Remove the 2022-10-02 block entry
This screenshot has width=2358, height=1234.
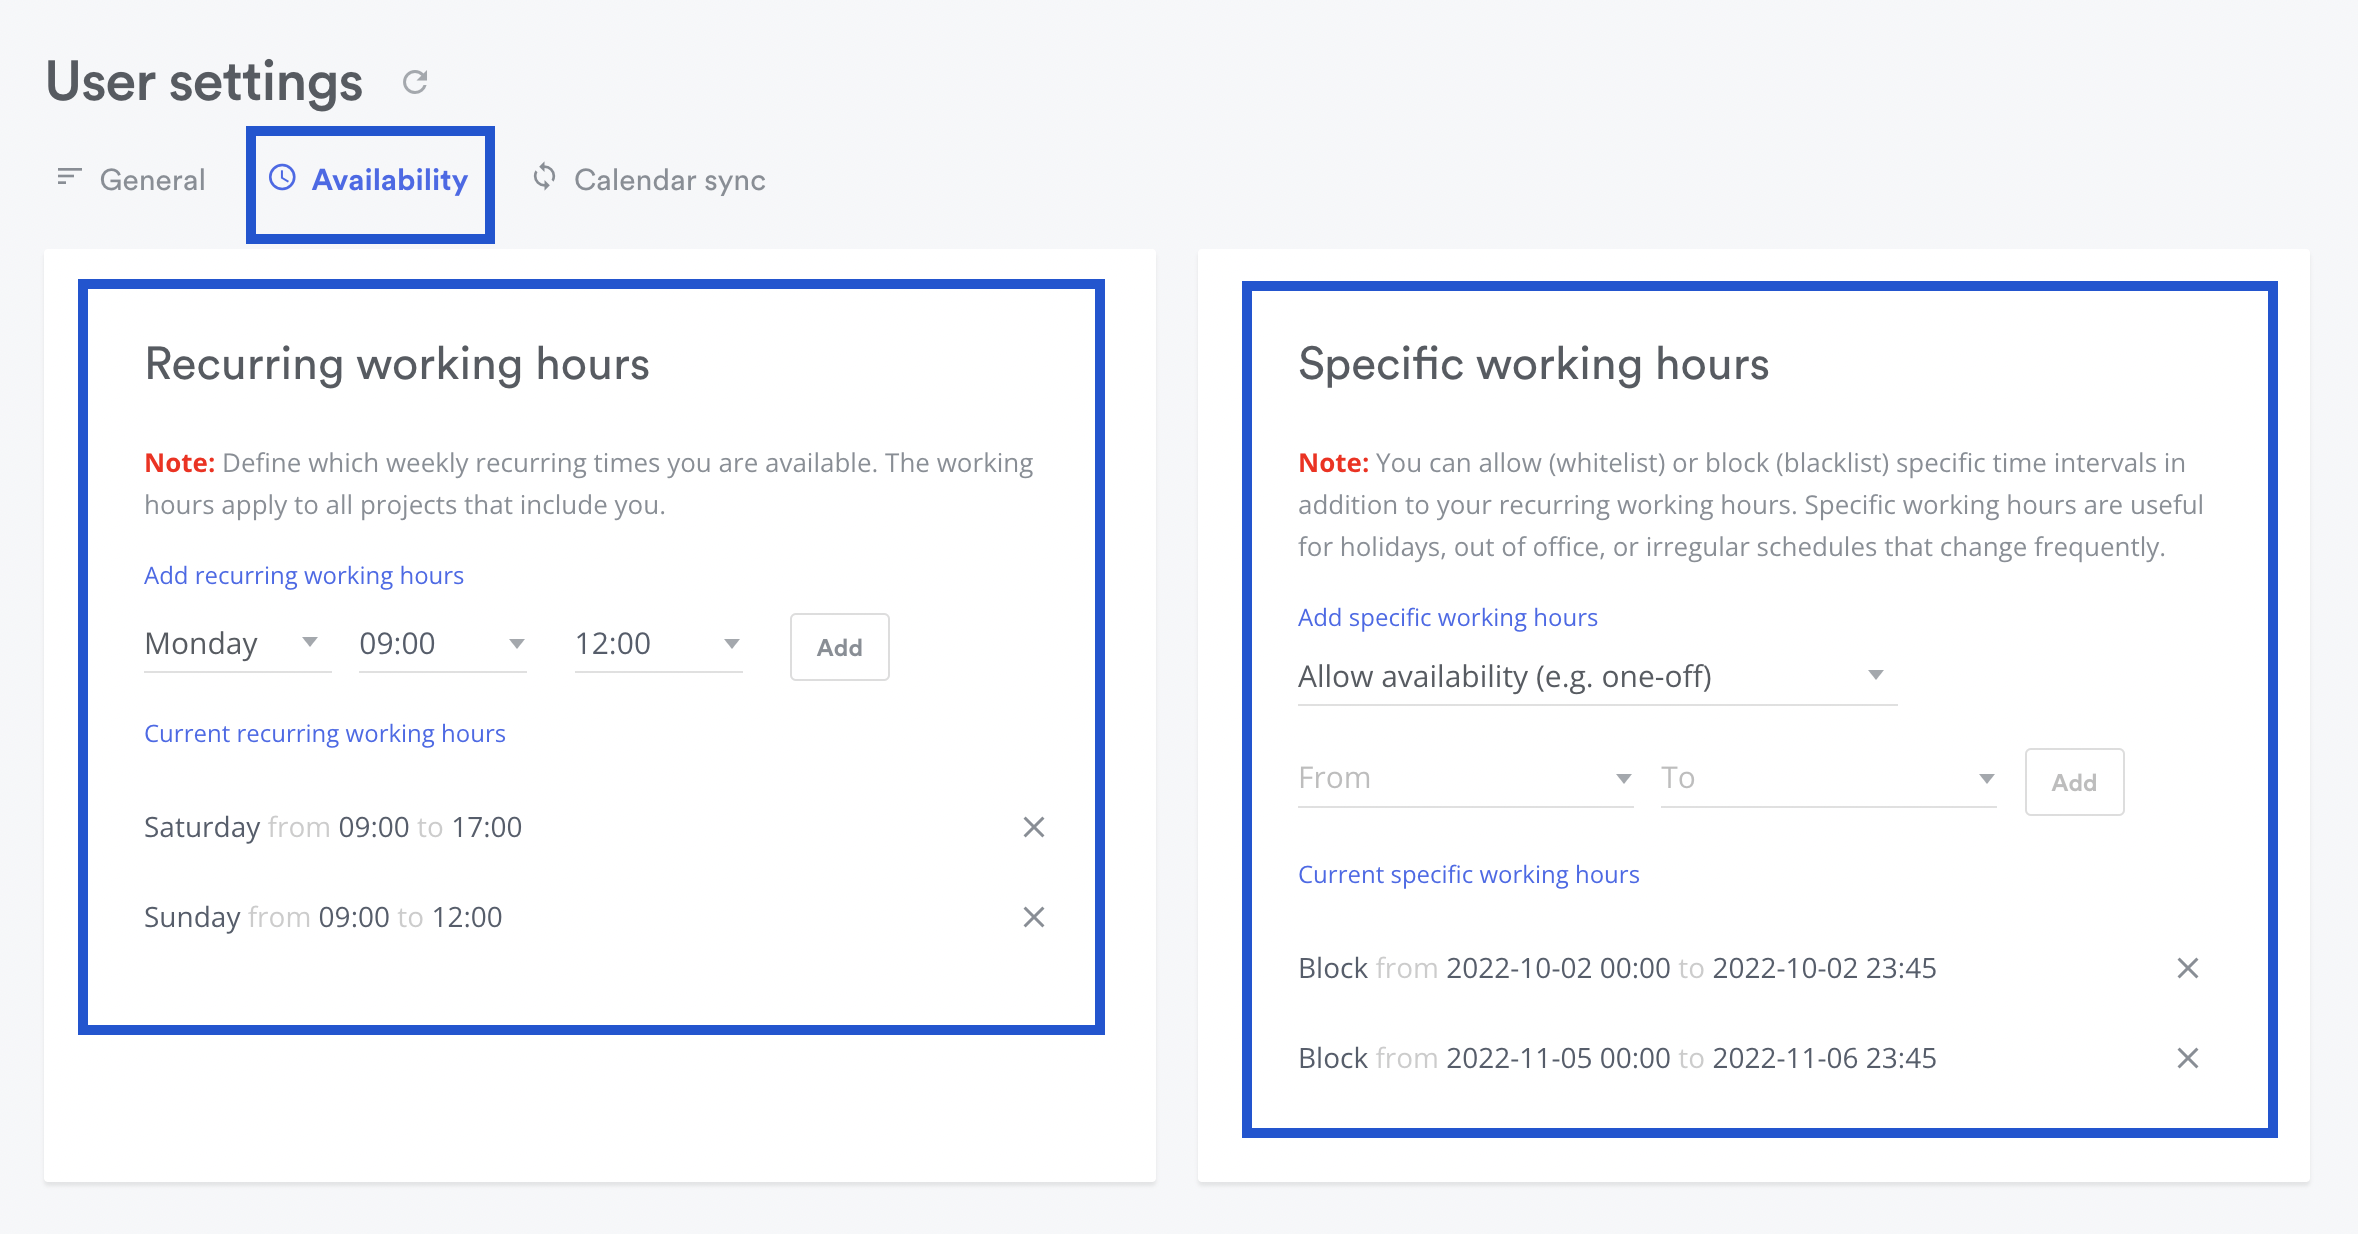[2187, 968]
